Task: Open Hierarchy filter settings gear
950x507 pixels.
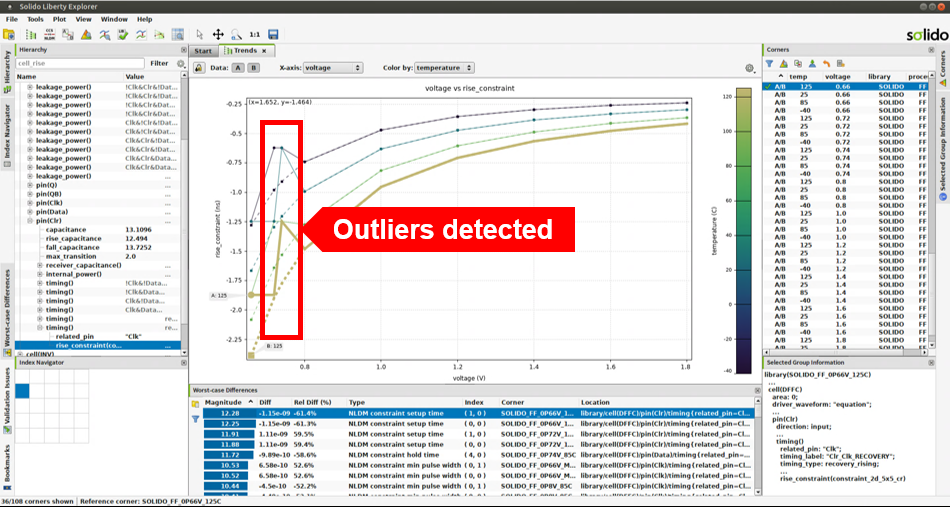Action: click(x=181, y=63)
